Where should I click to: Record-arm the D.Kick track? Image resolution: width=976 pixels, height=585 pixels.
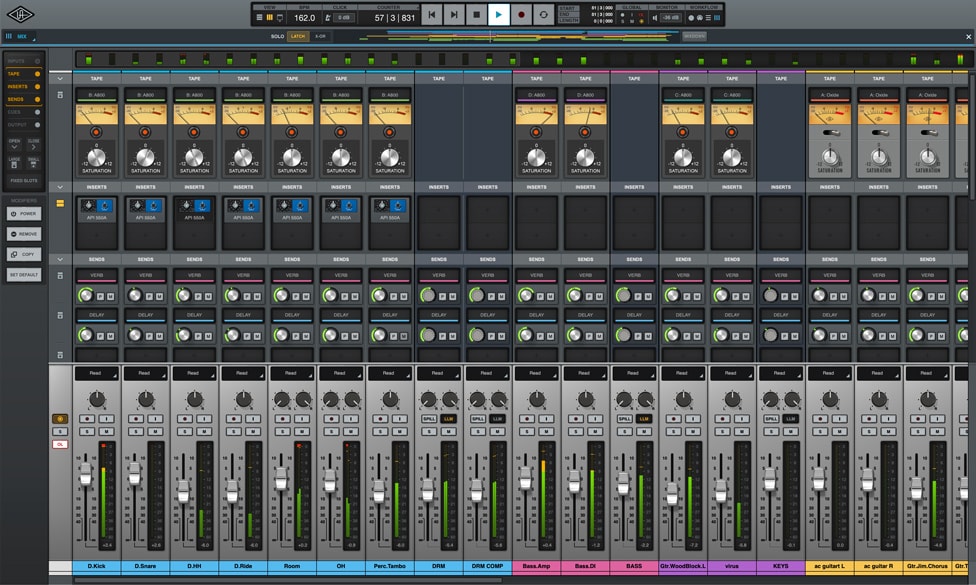pyautogui.click(x=87, y=419)
